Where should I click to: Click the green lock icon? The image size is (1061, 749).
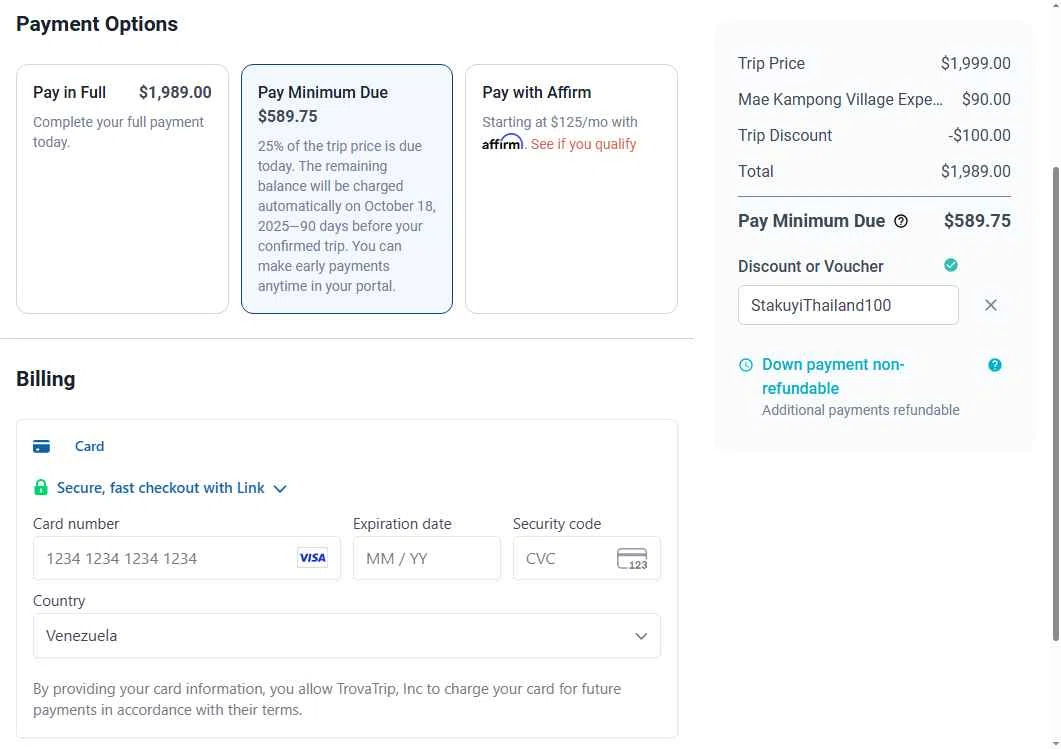[41, 487]
